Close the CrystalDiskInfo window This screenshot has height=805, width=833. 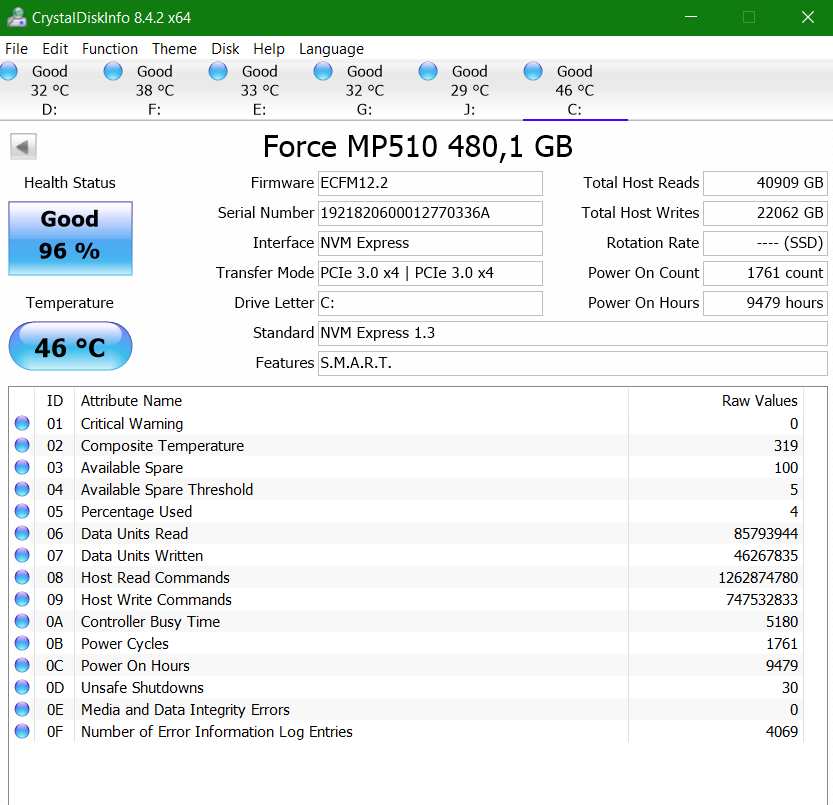pos(808,17)
